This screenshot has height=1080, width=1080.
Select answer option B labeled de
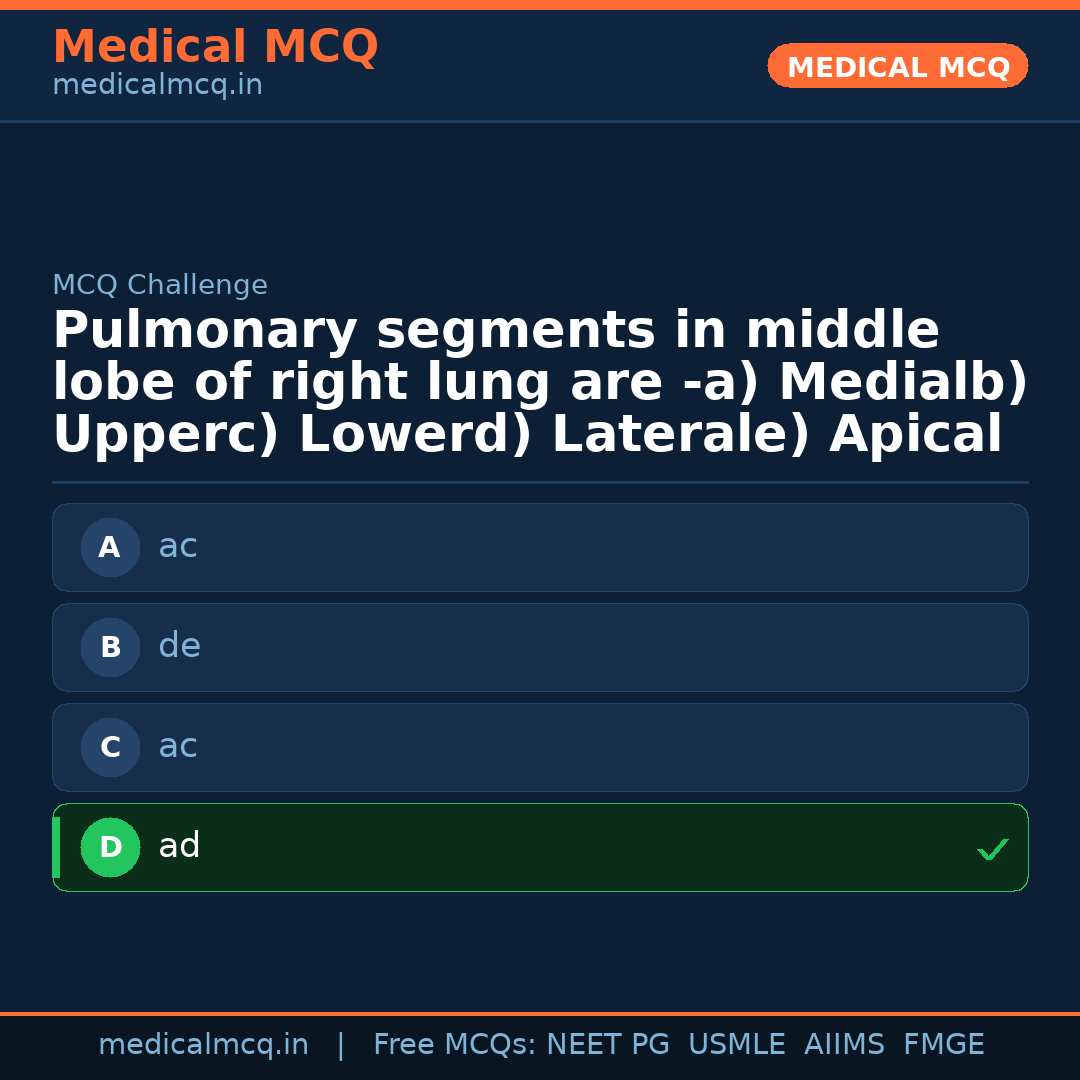point(540,647)
